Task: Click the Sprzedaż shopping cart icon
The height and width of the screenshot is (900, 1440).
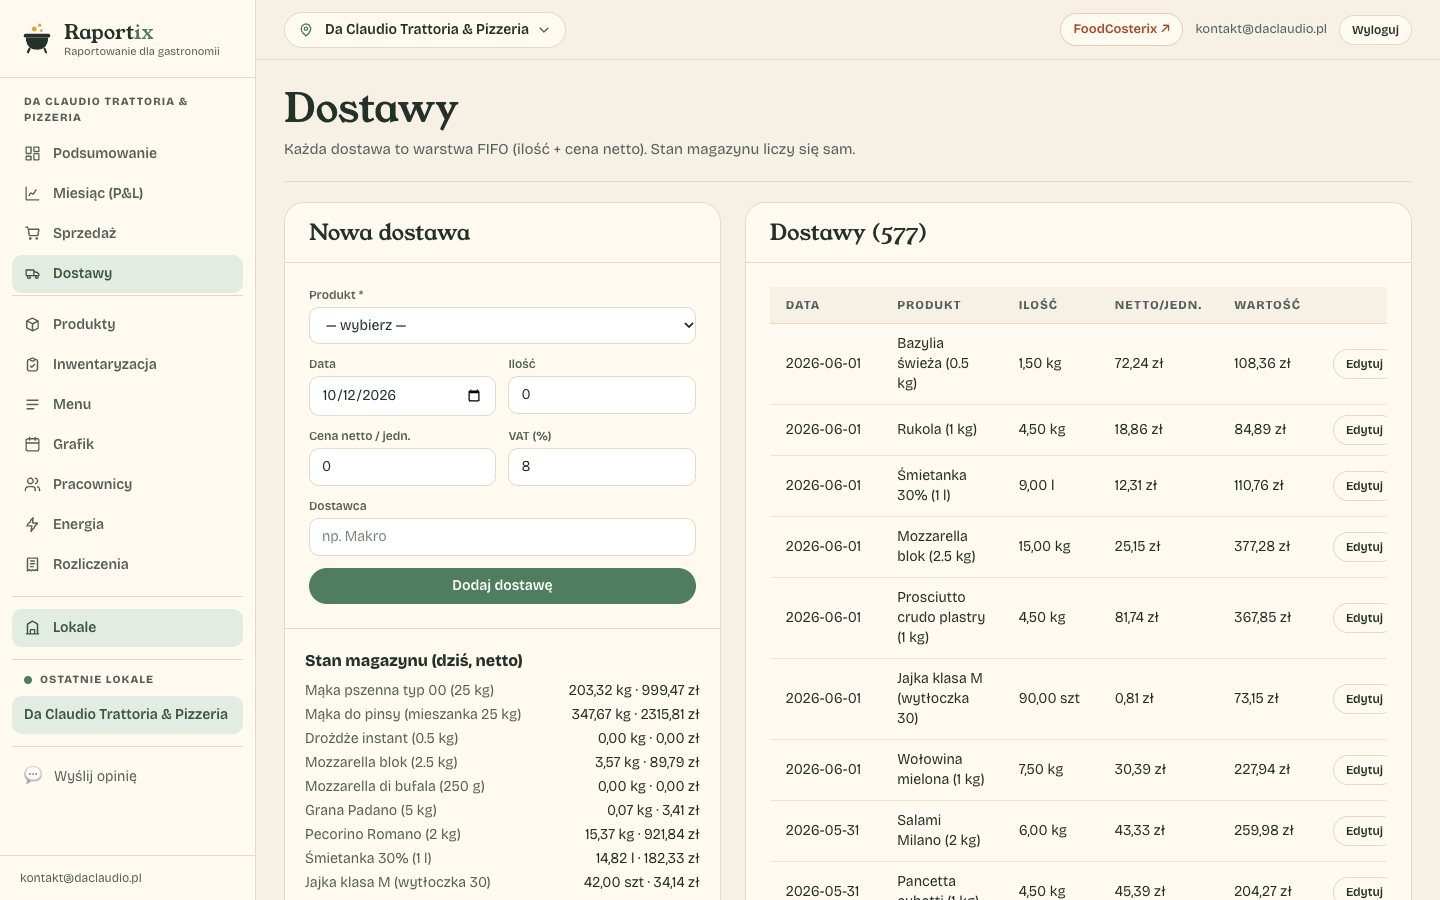Action: [33, 233]
